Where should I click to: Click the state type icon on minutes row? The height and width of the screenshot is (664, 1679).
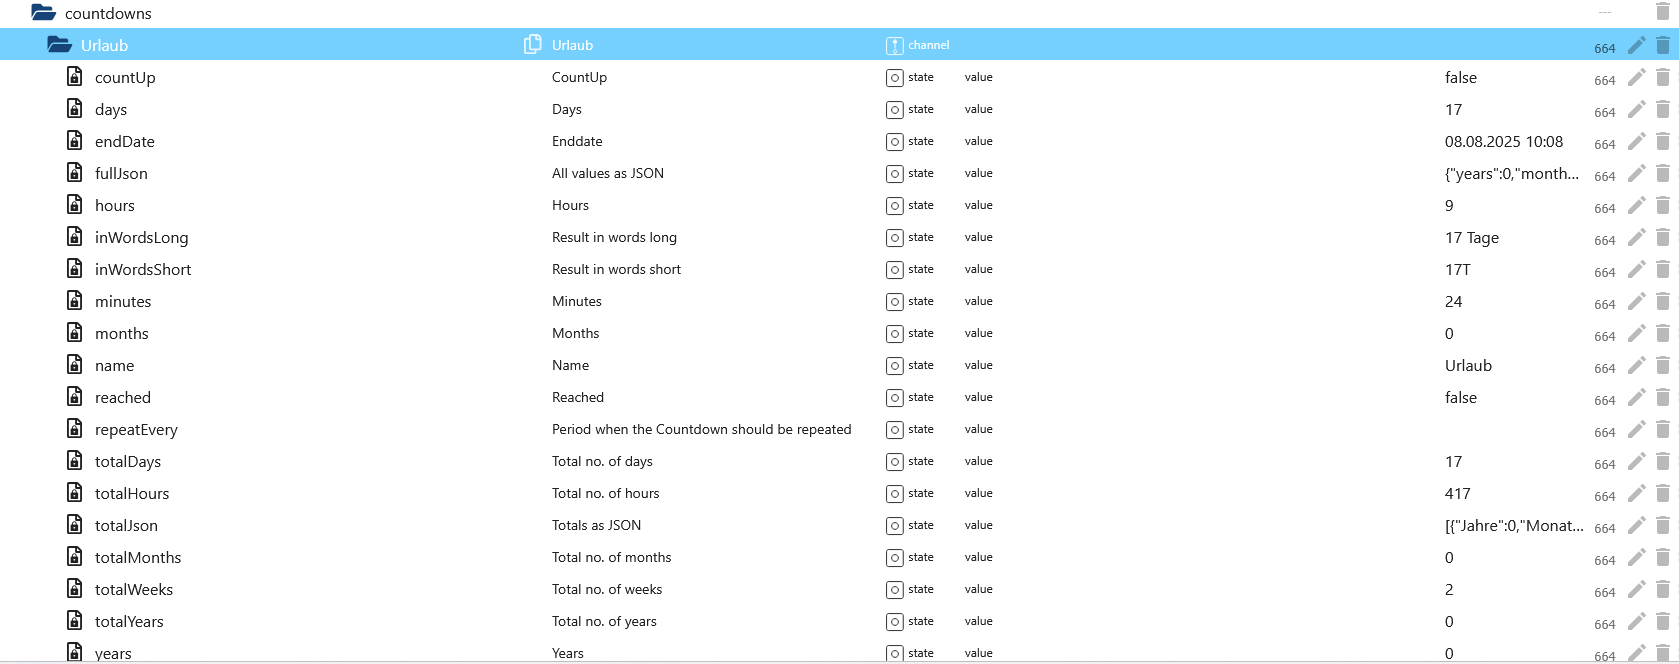pos(894,302)
